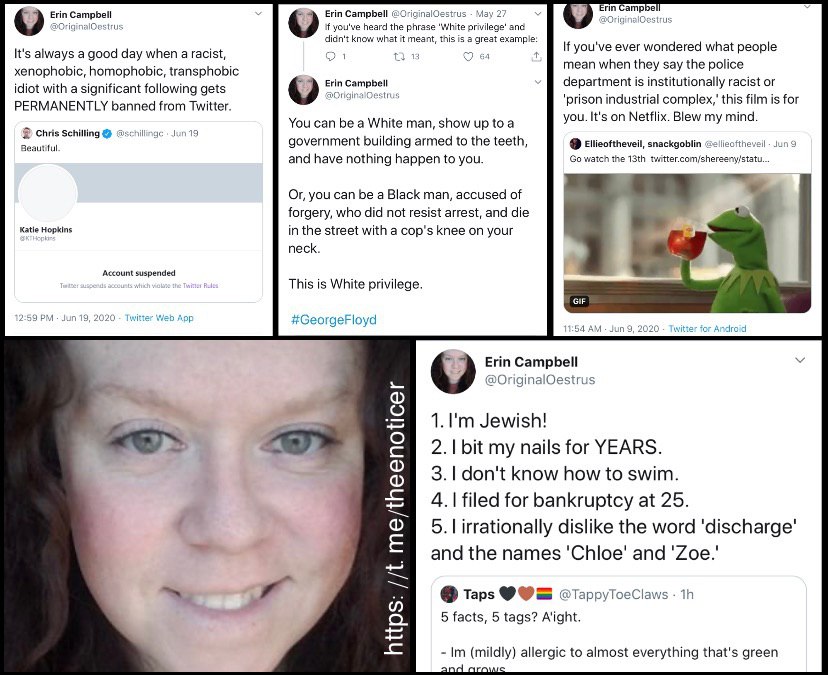Open the #GeorgeFloyd hashtag link
Image resolution: width=828 pixels, height=675 pixels.
(334, 320)
